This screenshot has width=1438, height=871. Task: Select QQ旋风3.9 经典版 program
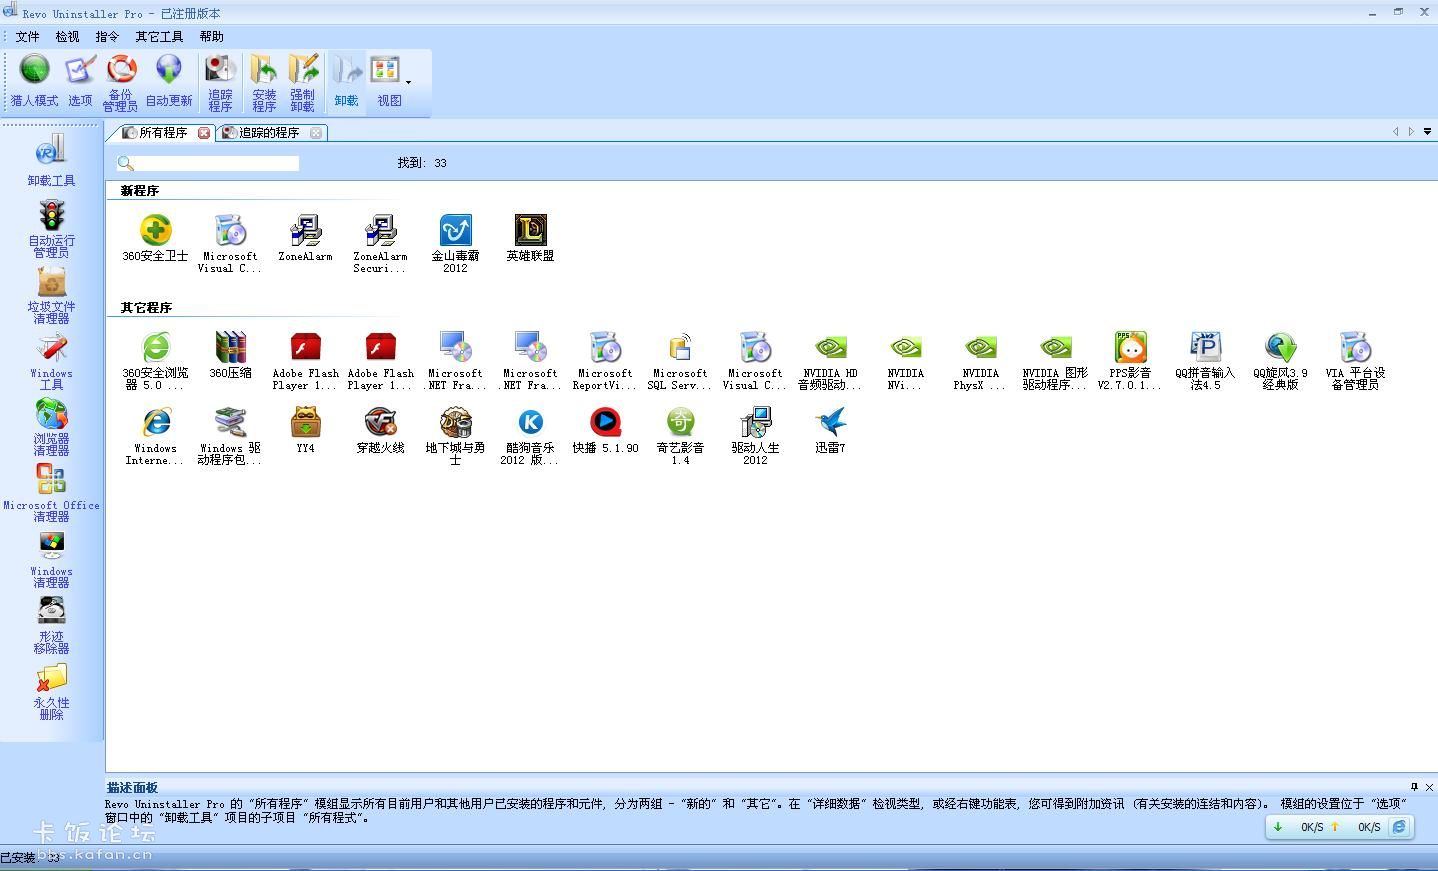point(1280,361)
